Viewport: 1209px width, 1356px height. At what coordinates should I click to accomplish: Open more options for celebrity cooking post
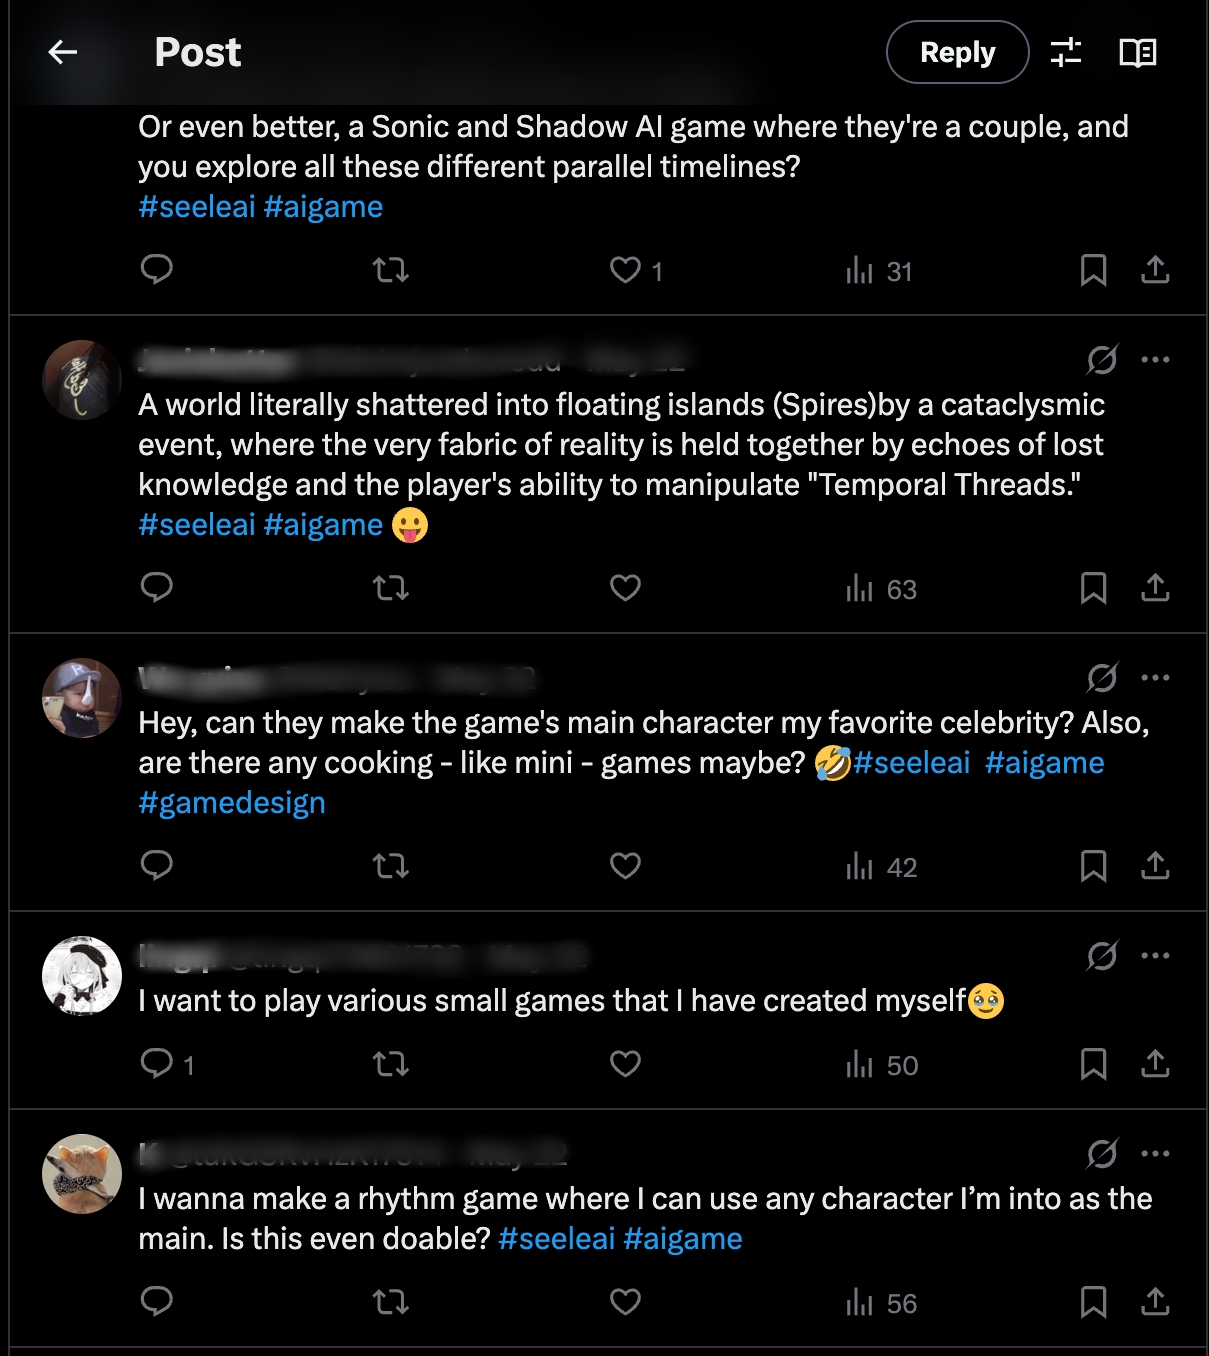(1155, 678)
